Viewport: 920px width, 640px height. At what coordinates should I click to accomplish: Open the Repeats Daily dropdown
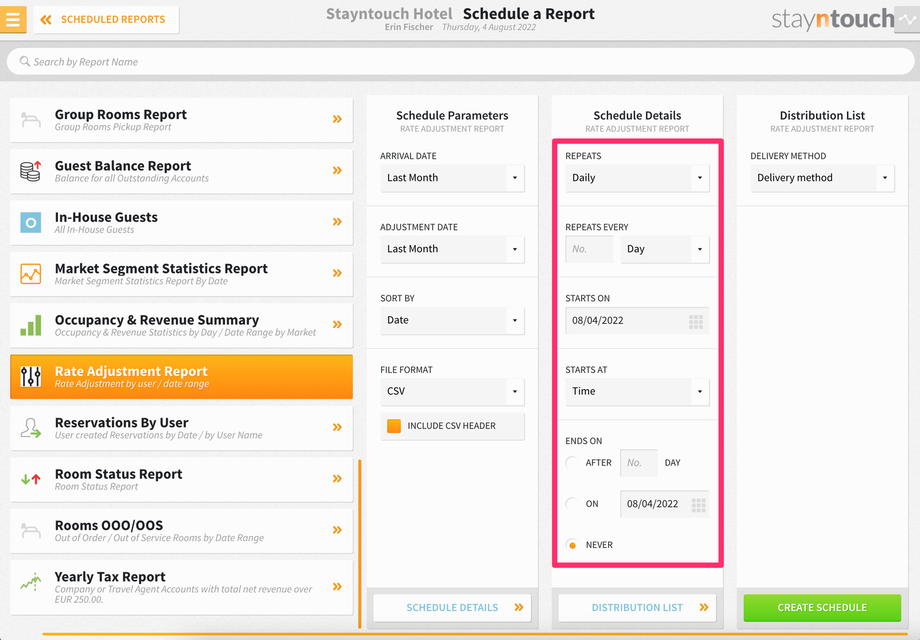coord(637,178)
